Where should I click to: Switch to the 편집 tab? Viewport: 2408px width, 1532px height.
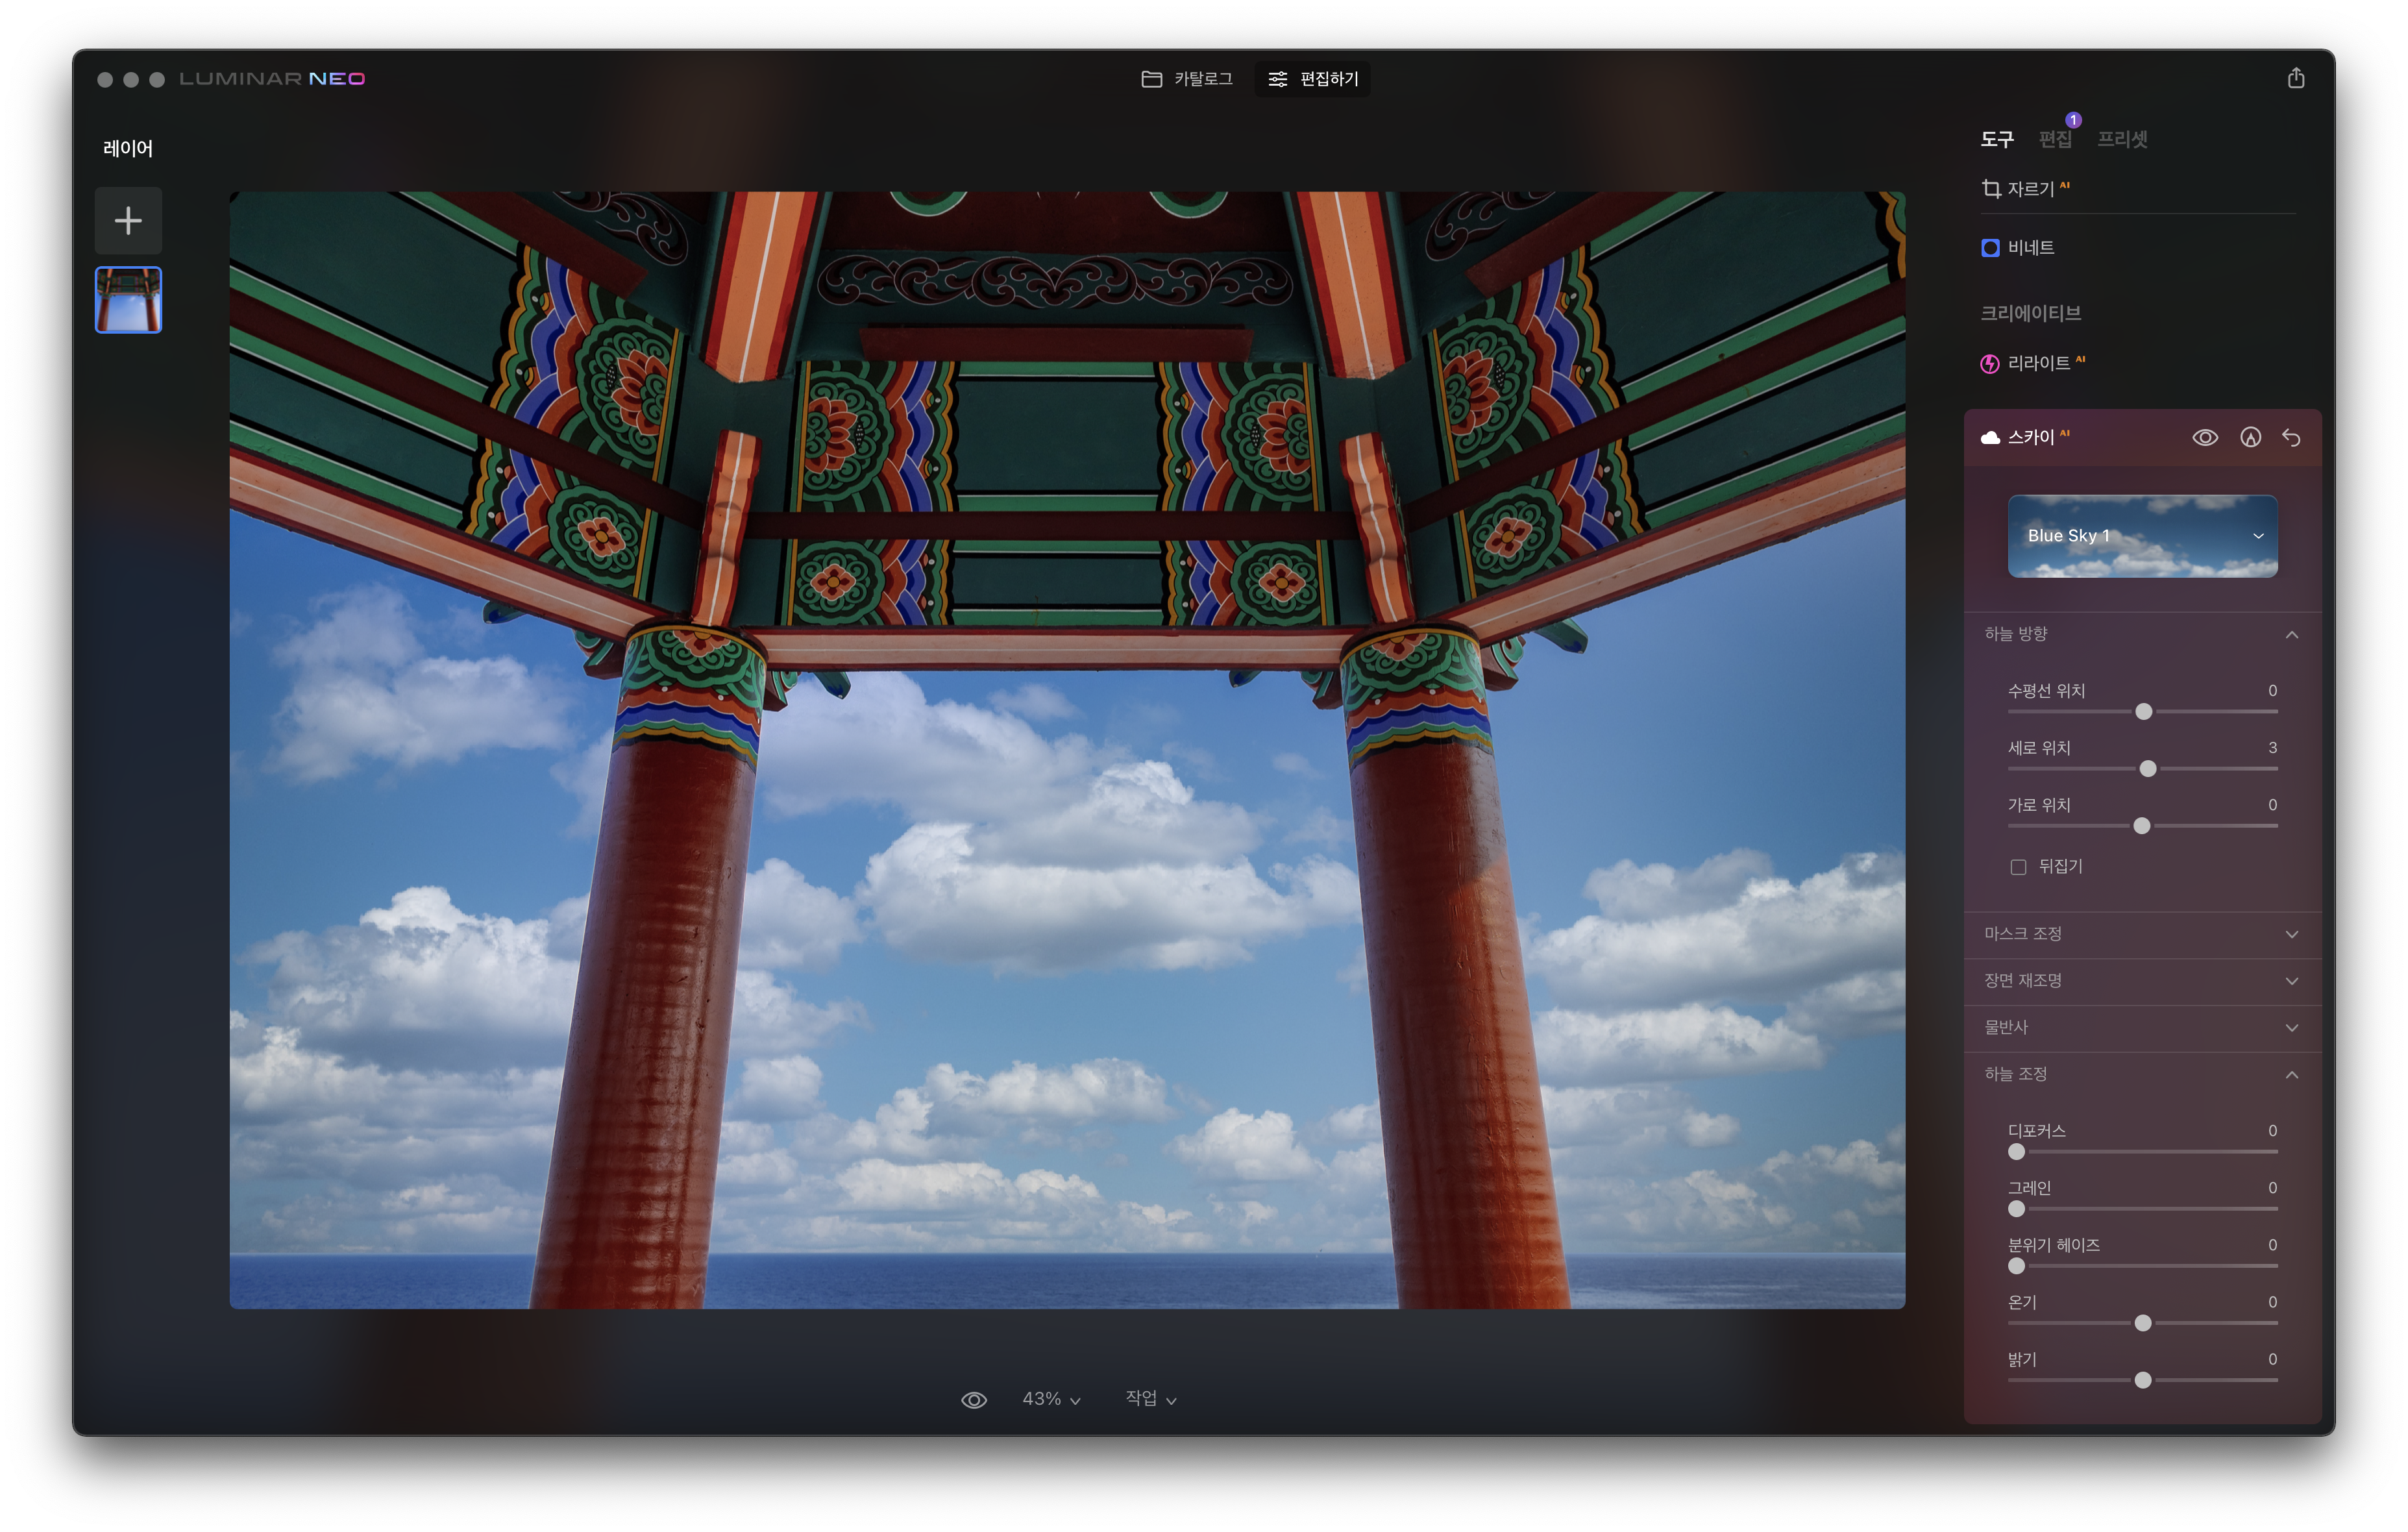2055,140
